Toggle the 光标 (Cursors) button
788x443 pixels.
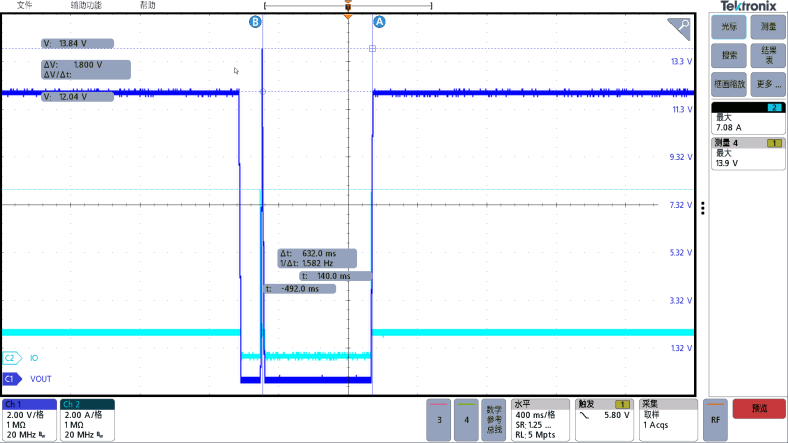[730, 27]
